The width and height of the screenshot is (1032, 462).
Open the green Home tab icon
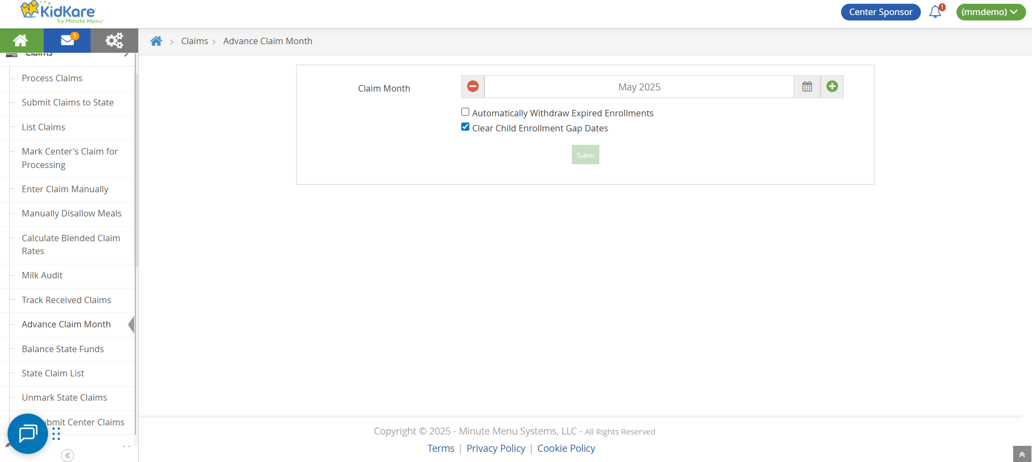(20, 40)
